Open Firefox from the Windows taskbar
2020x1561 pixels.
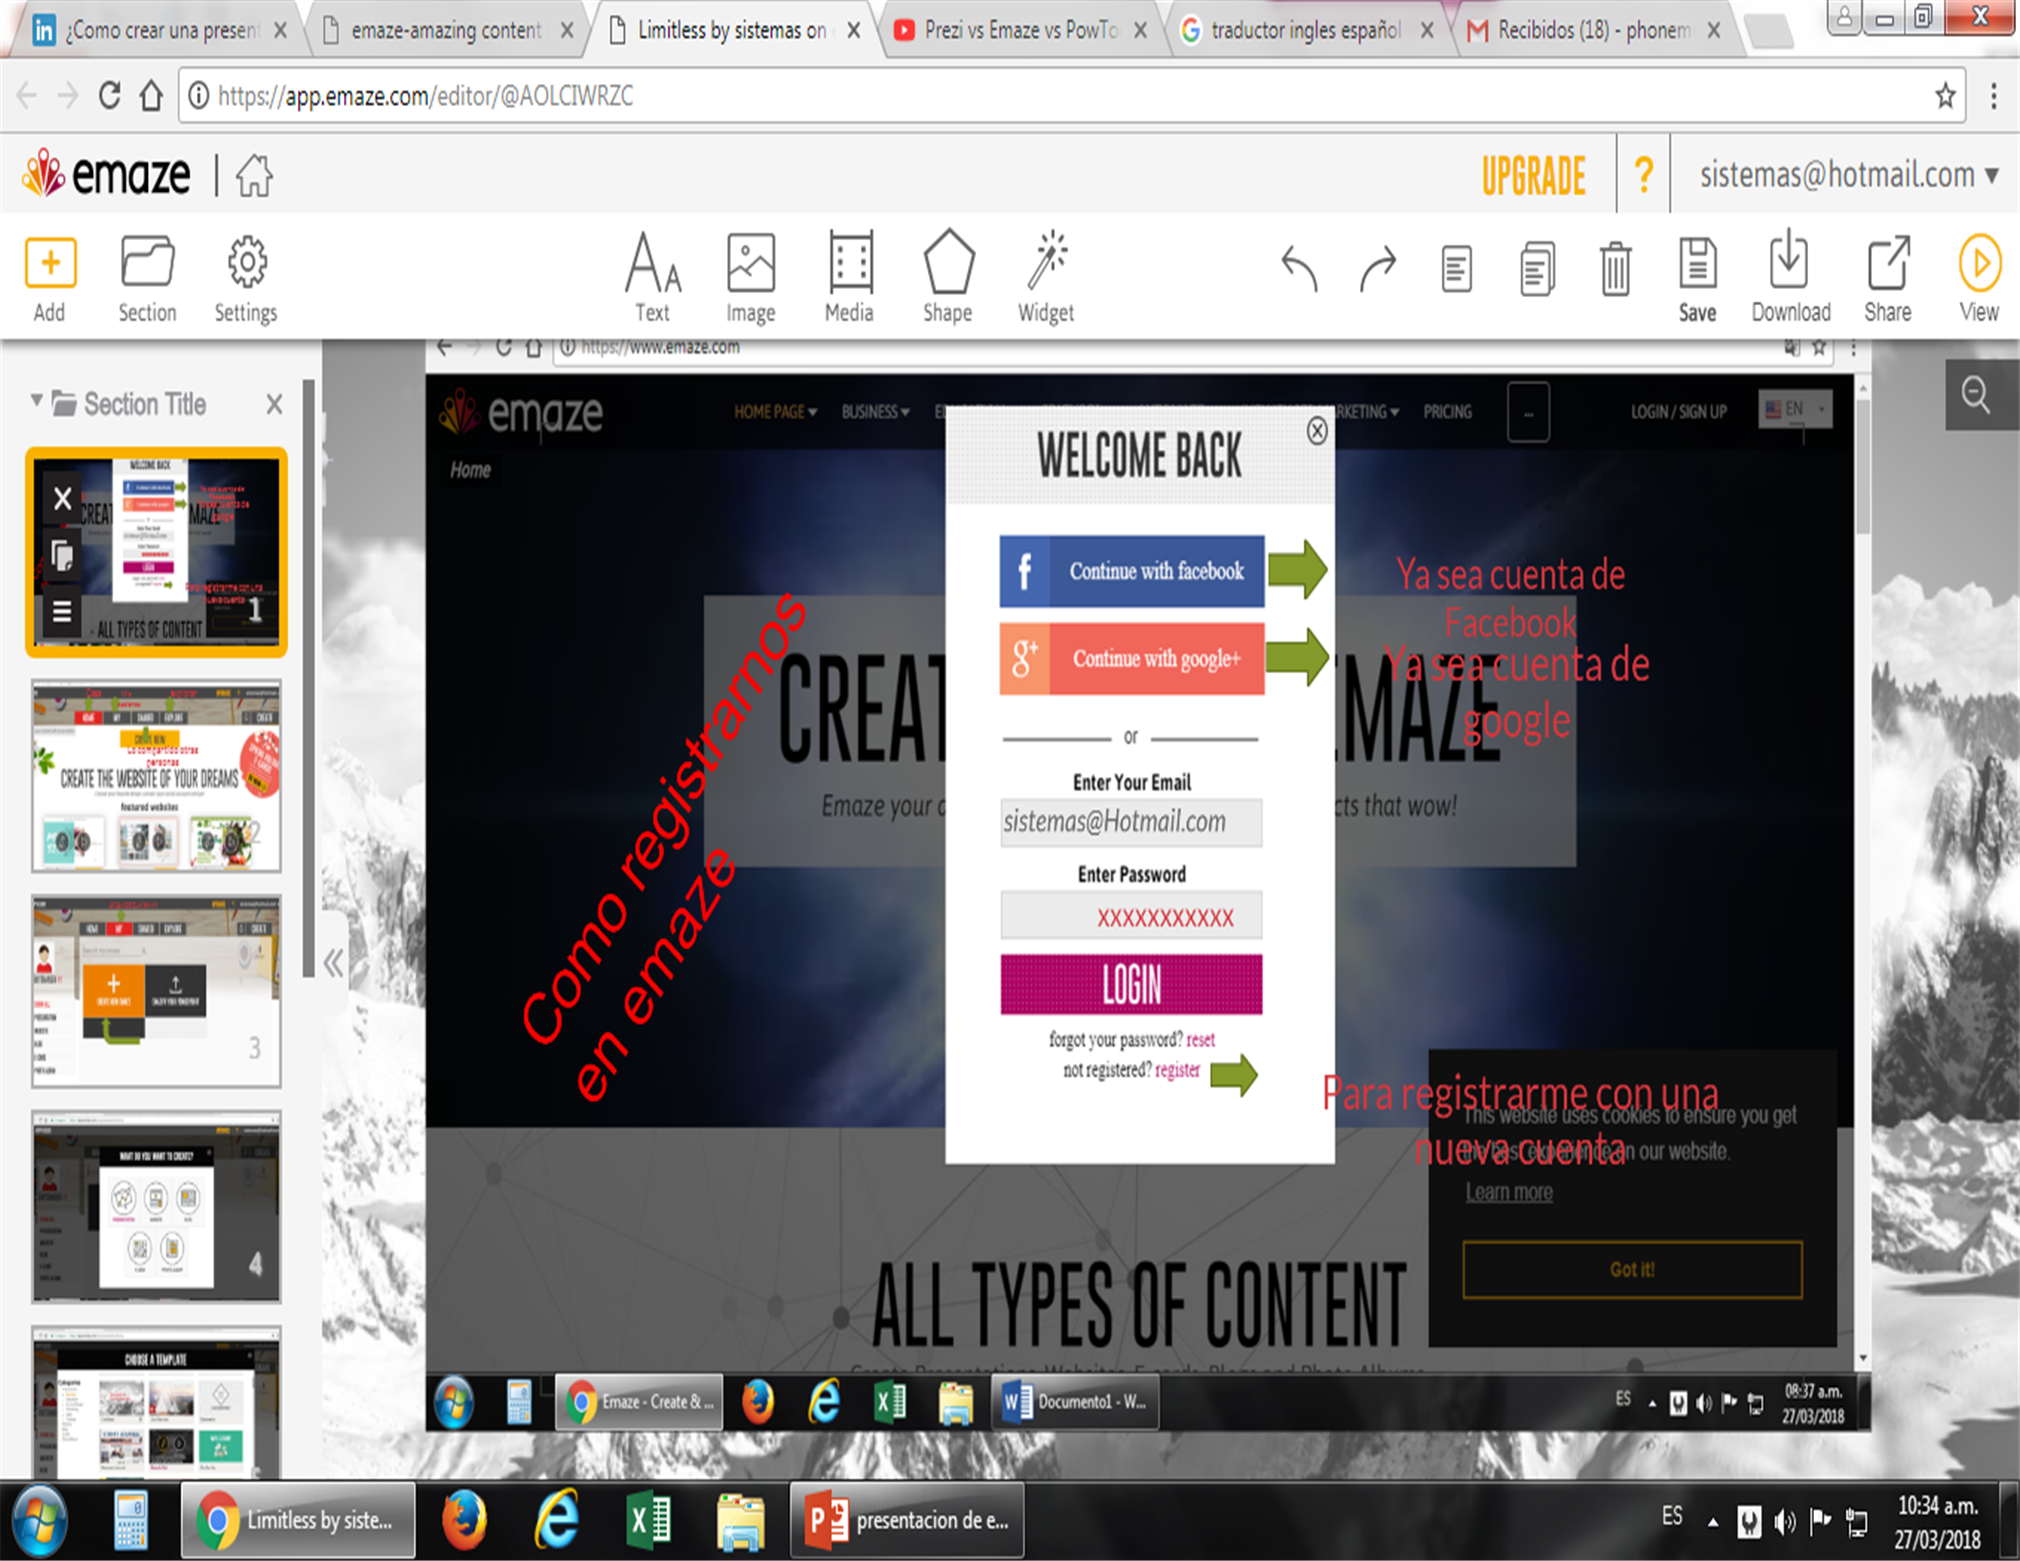464,1520
